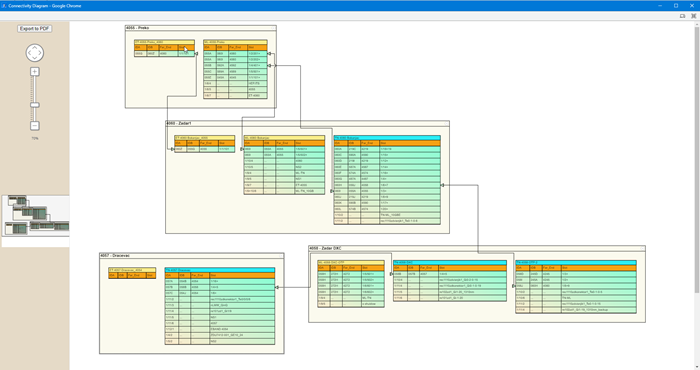Click the first icon at the top-right under the title bar
Image resolution: width=700 pixels, height=370 pixels.
(x=683, y=16)
